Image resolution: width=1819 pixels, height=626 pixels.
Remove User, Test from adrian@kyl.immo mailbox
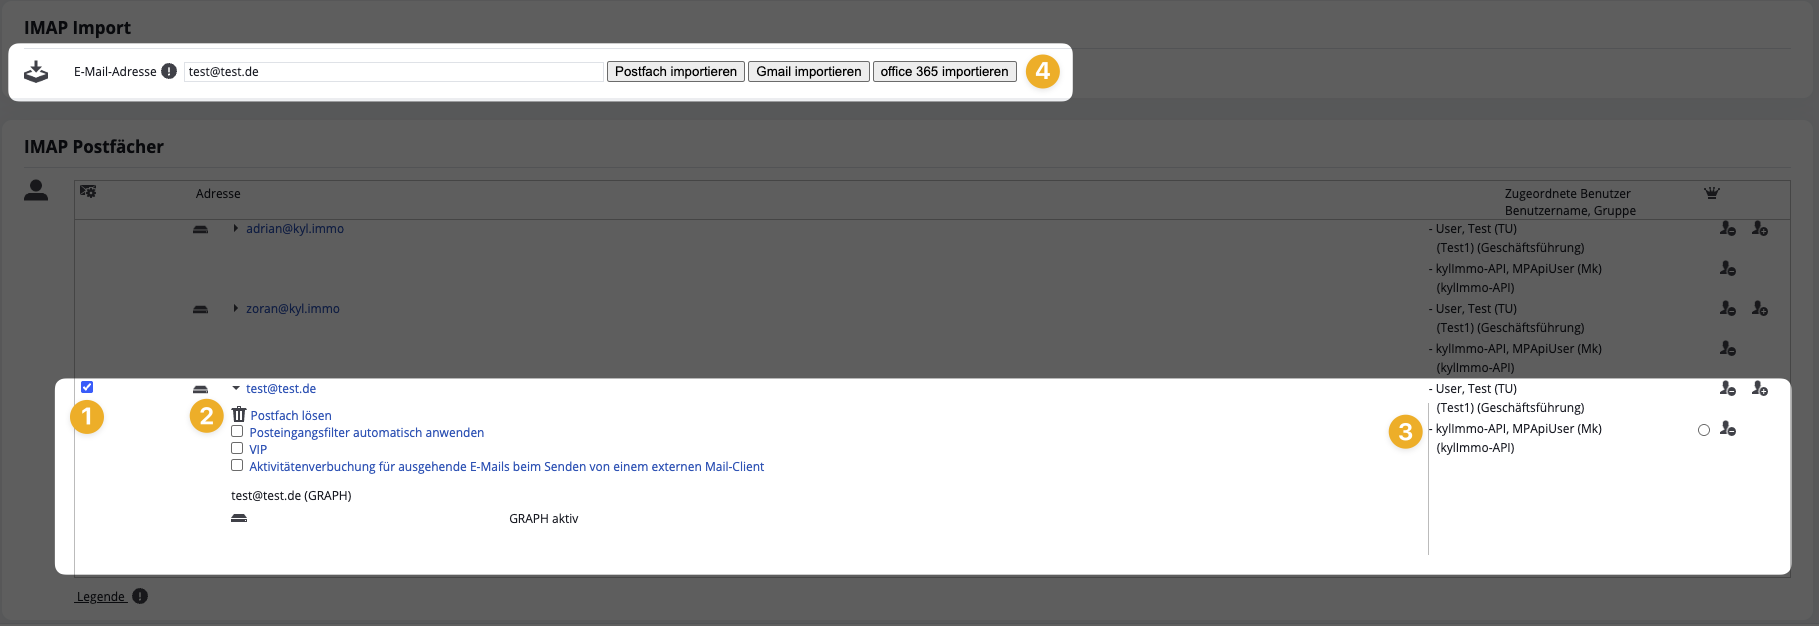coord(1727,229)
